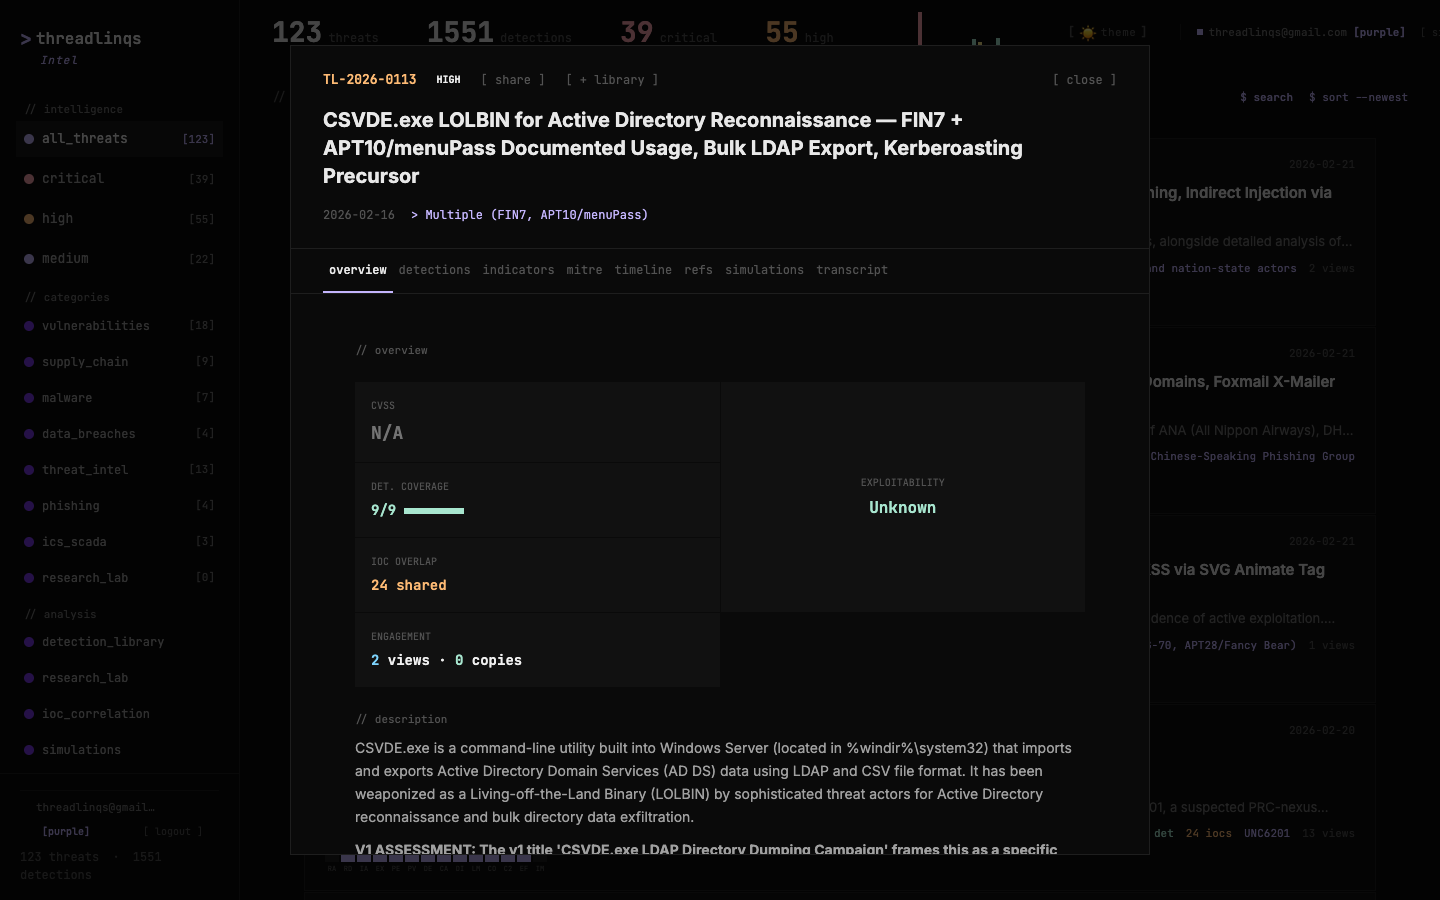Open the indicators tab in the threat modal
The width and height of the screenshot is (1440, 900).
(x=518, y=270)
